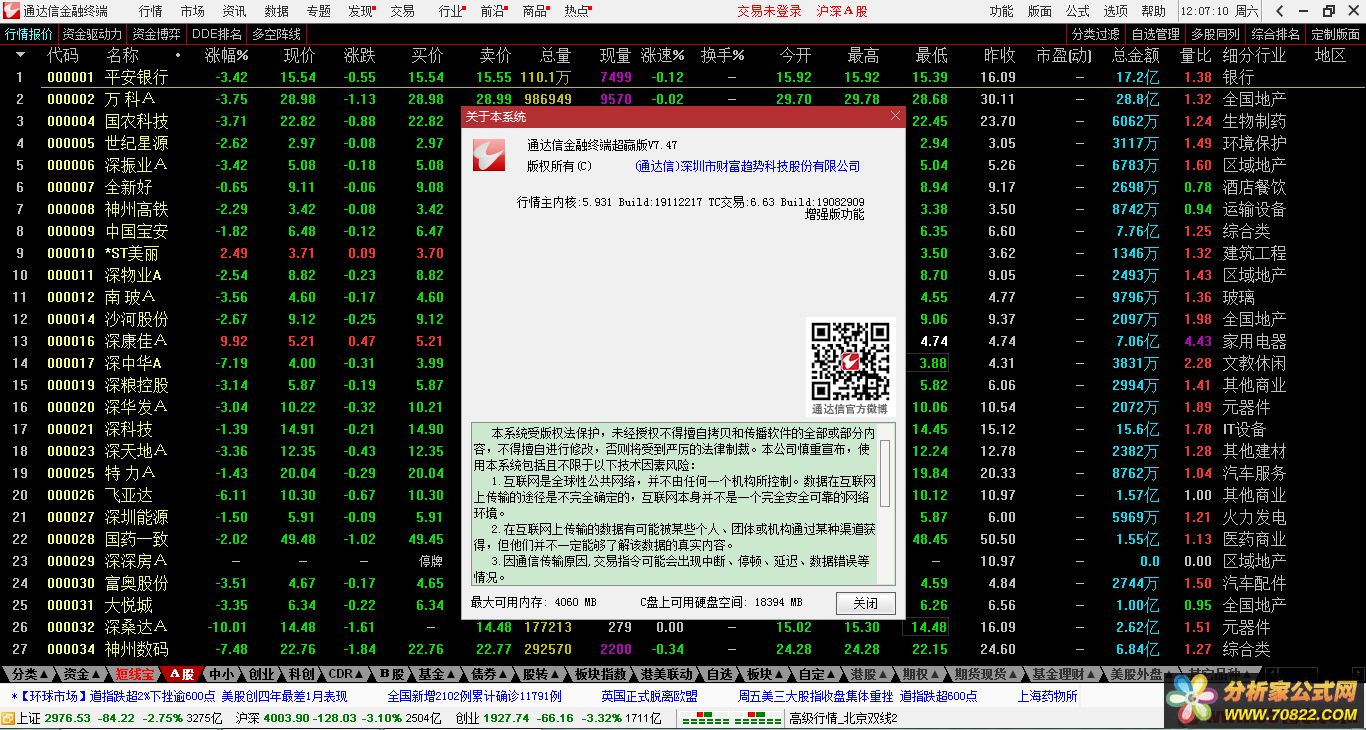The height and width of the screenshot is (730, 1366).
Task: Select the 港美联动 bottom tab
Action: tap(666, 674)
